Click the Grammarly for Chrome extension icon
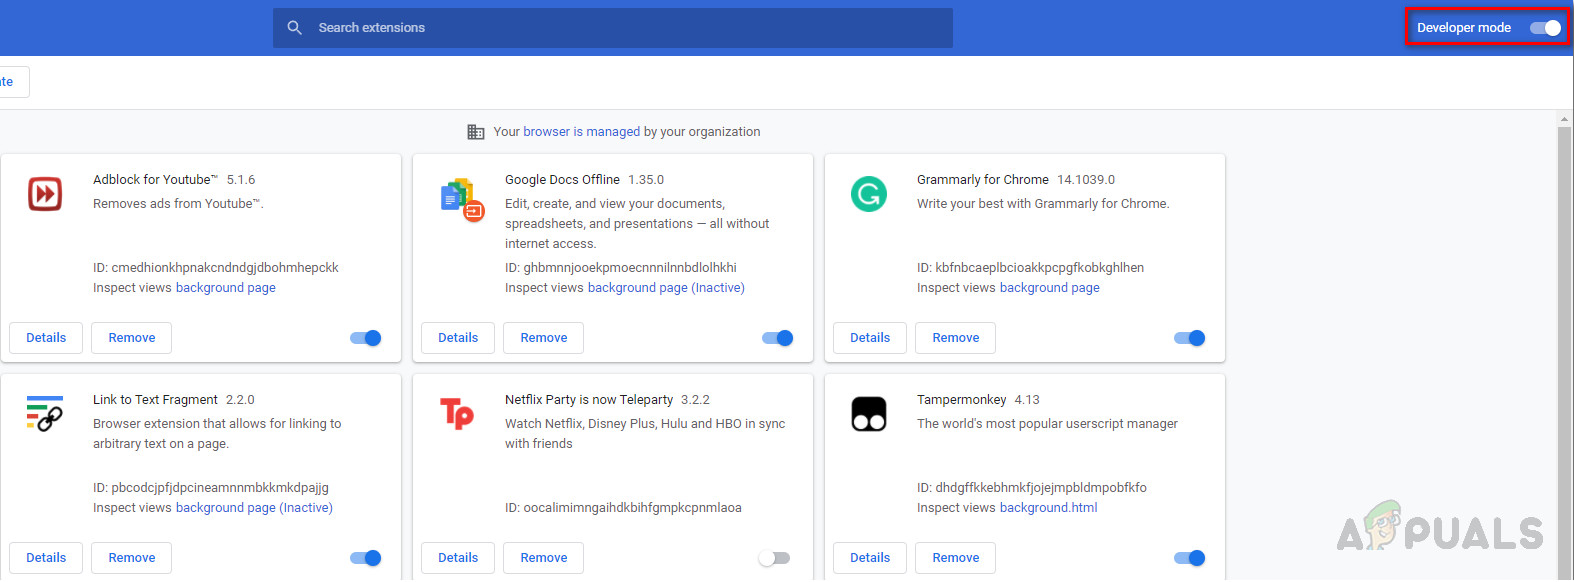Viewport: 1574px width, 582px height. pos(869,194)
